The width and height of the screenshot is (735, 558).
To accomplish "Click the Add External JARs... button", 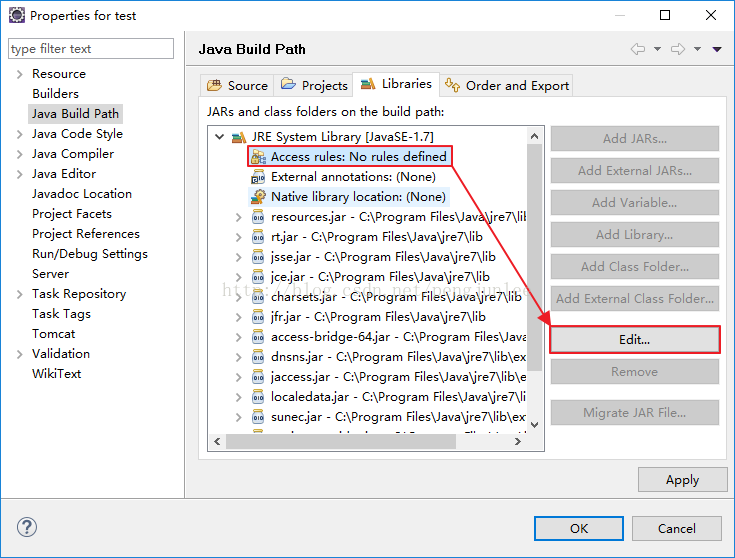I will (635, 171).
